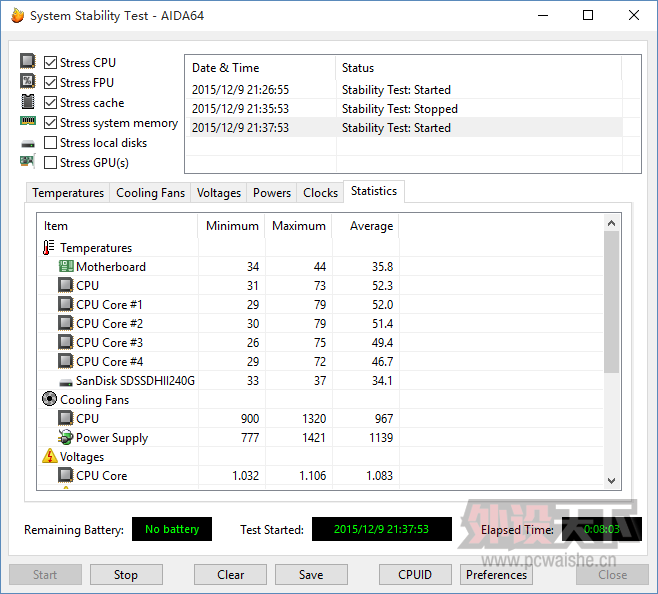The width and height of the screenshot is (658, 594).
Task: Switch to the Voltages tab
Action: [219, 193]
